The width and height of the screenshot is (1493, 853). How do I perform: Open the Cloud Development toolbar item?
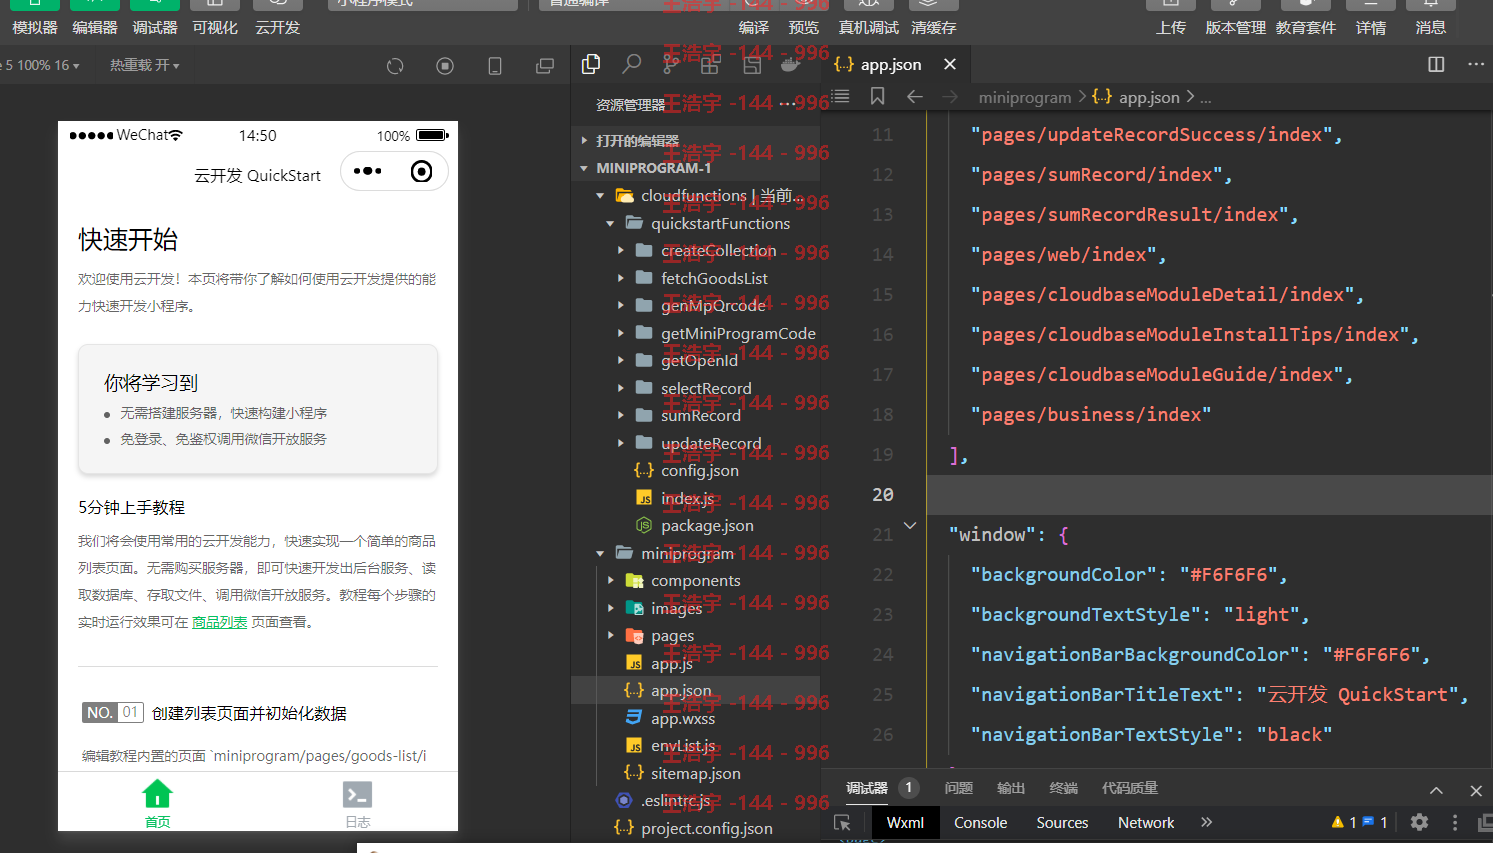point(277,27)
